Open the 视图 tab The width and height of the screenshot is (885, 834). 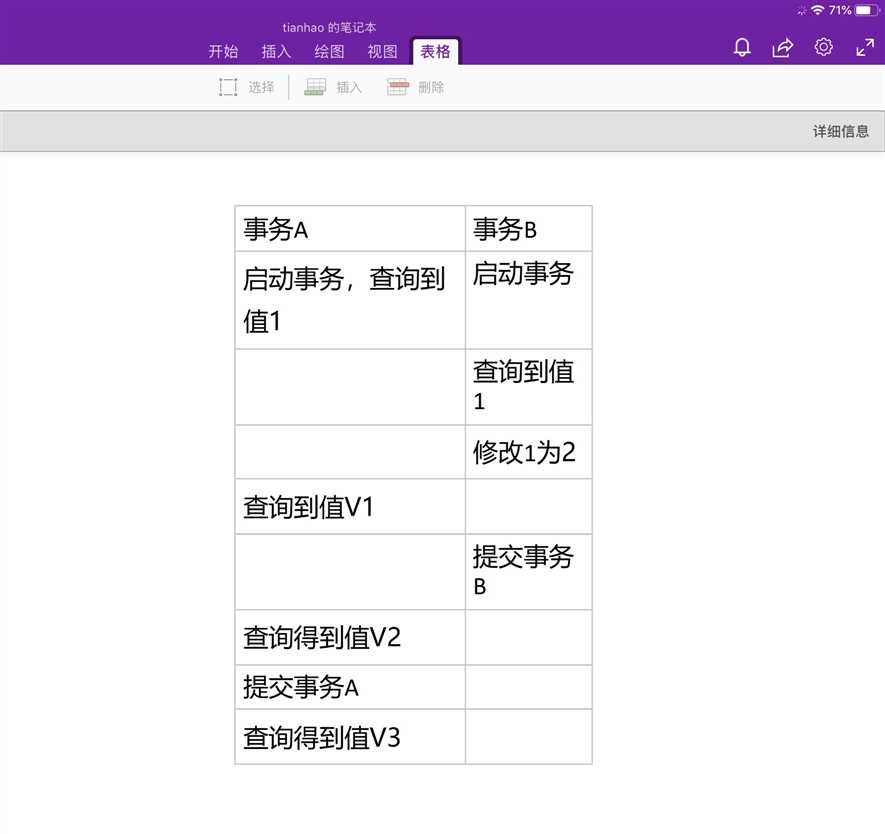coord(382,52)
